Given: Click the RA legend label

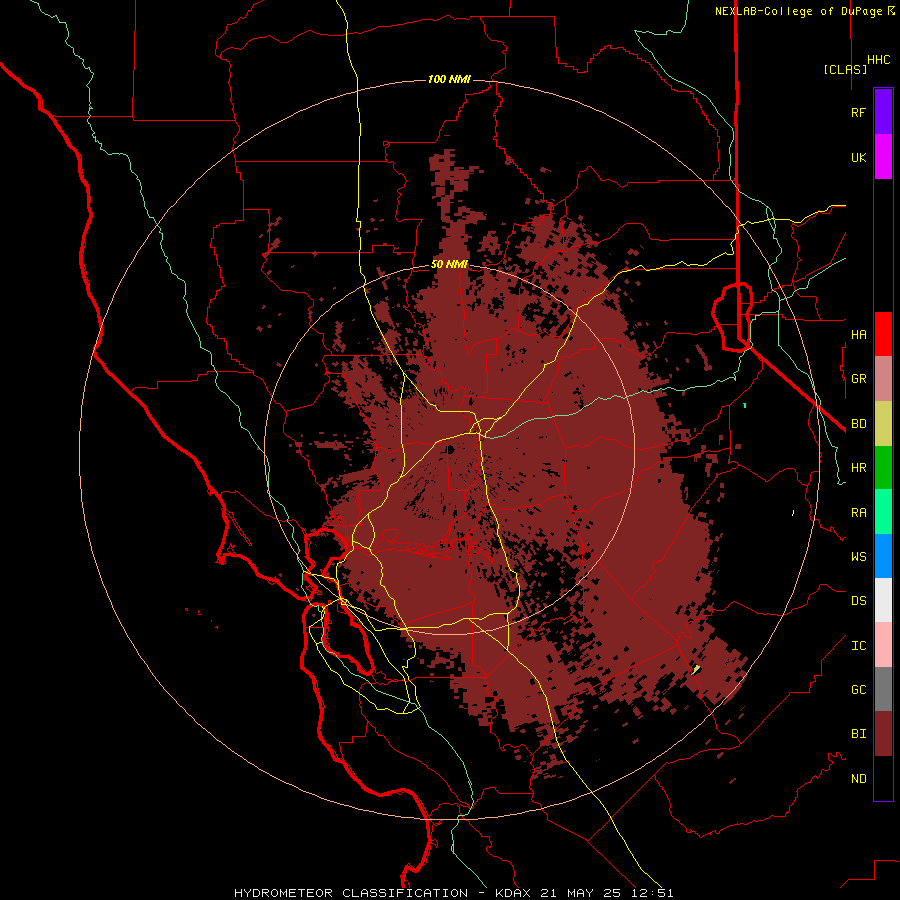Looking at the screenshot, I should pyautogui.click(x=858, y=513).
